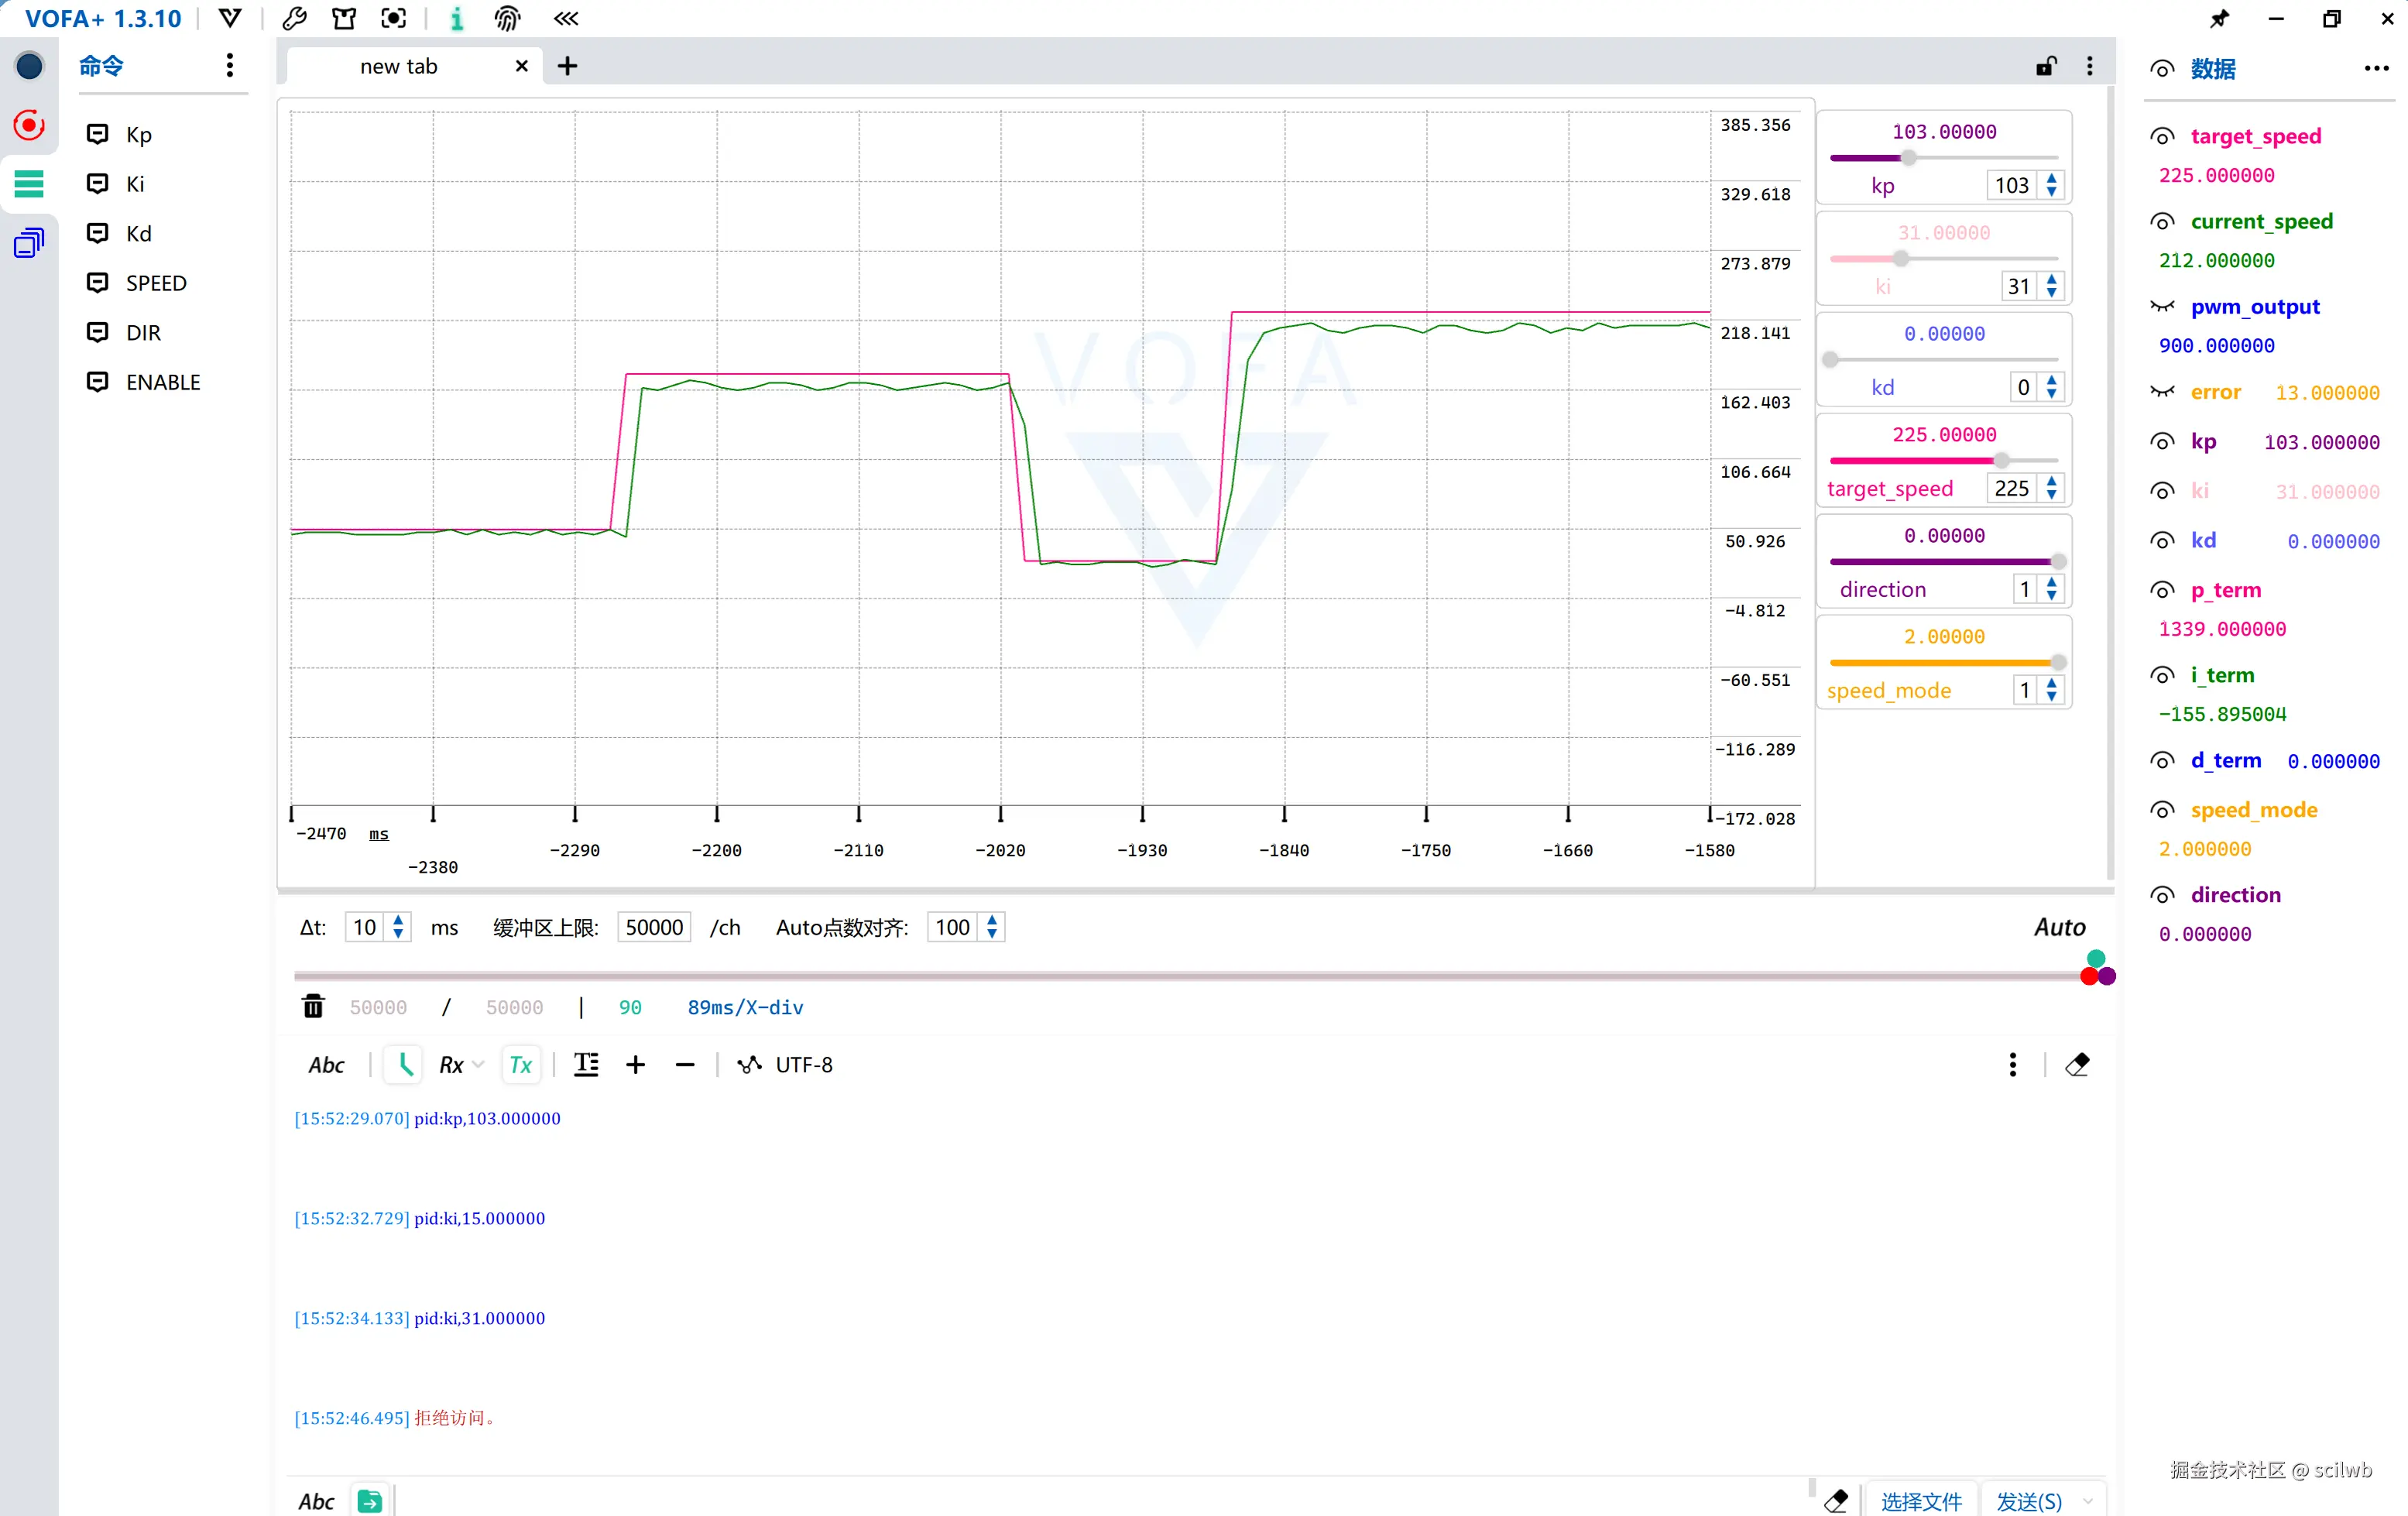
Task: Step the Auto point alignment spinner
Action: click(x=992, y=926)
